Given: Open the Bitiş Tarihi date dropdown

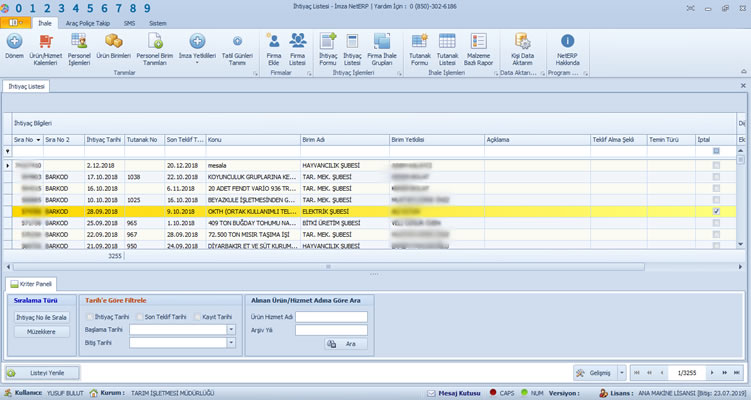Looking at the screenshot, I should 231,343.
